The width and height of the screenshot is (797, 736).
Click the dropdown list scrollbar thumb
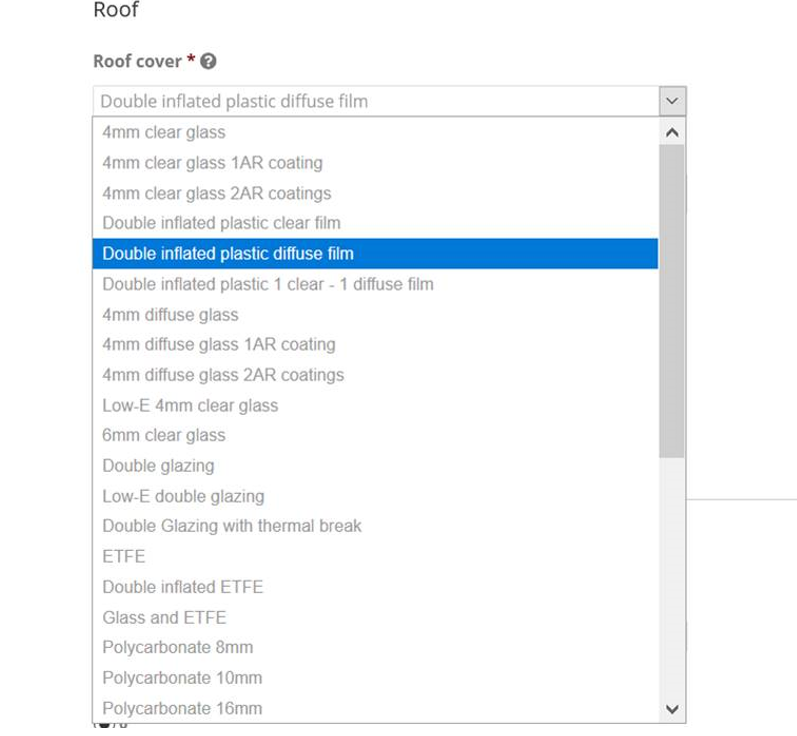tap(672, 301)
